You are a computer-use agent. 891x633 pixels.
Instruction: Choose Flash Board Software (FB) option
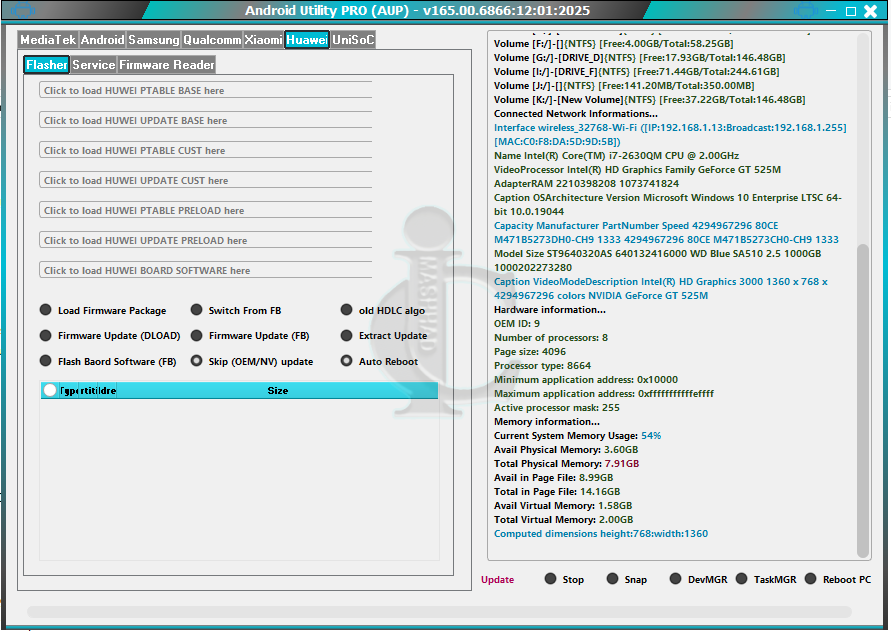pos(46,361)
